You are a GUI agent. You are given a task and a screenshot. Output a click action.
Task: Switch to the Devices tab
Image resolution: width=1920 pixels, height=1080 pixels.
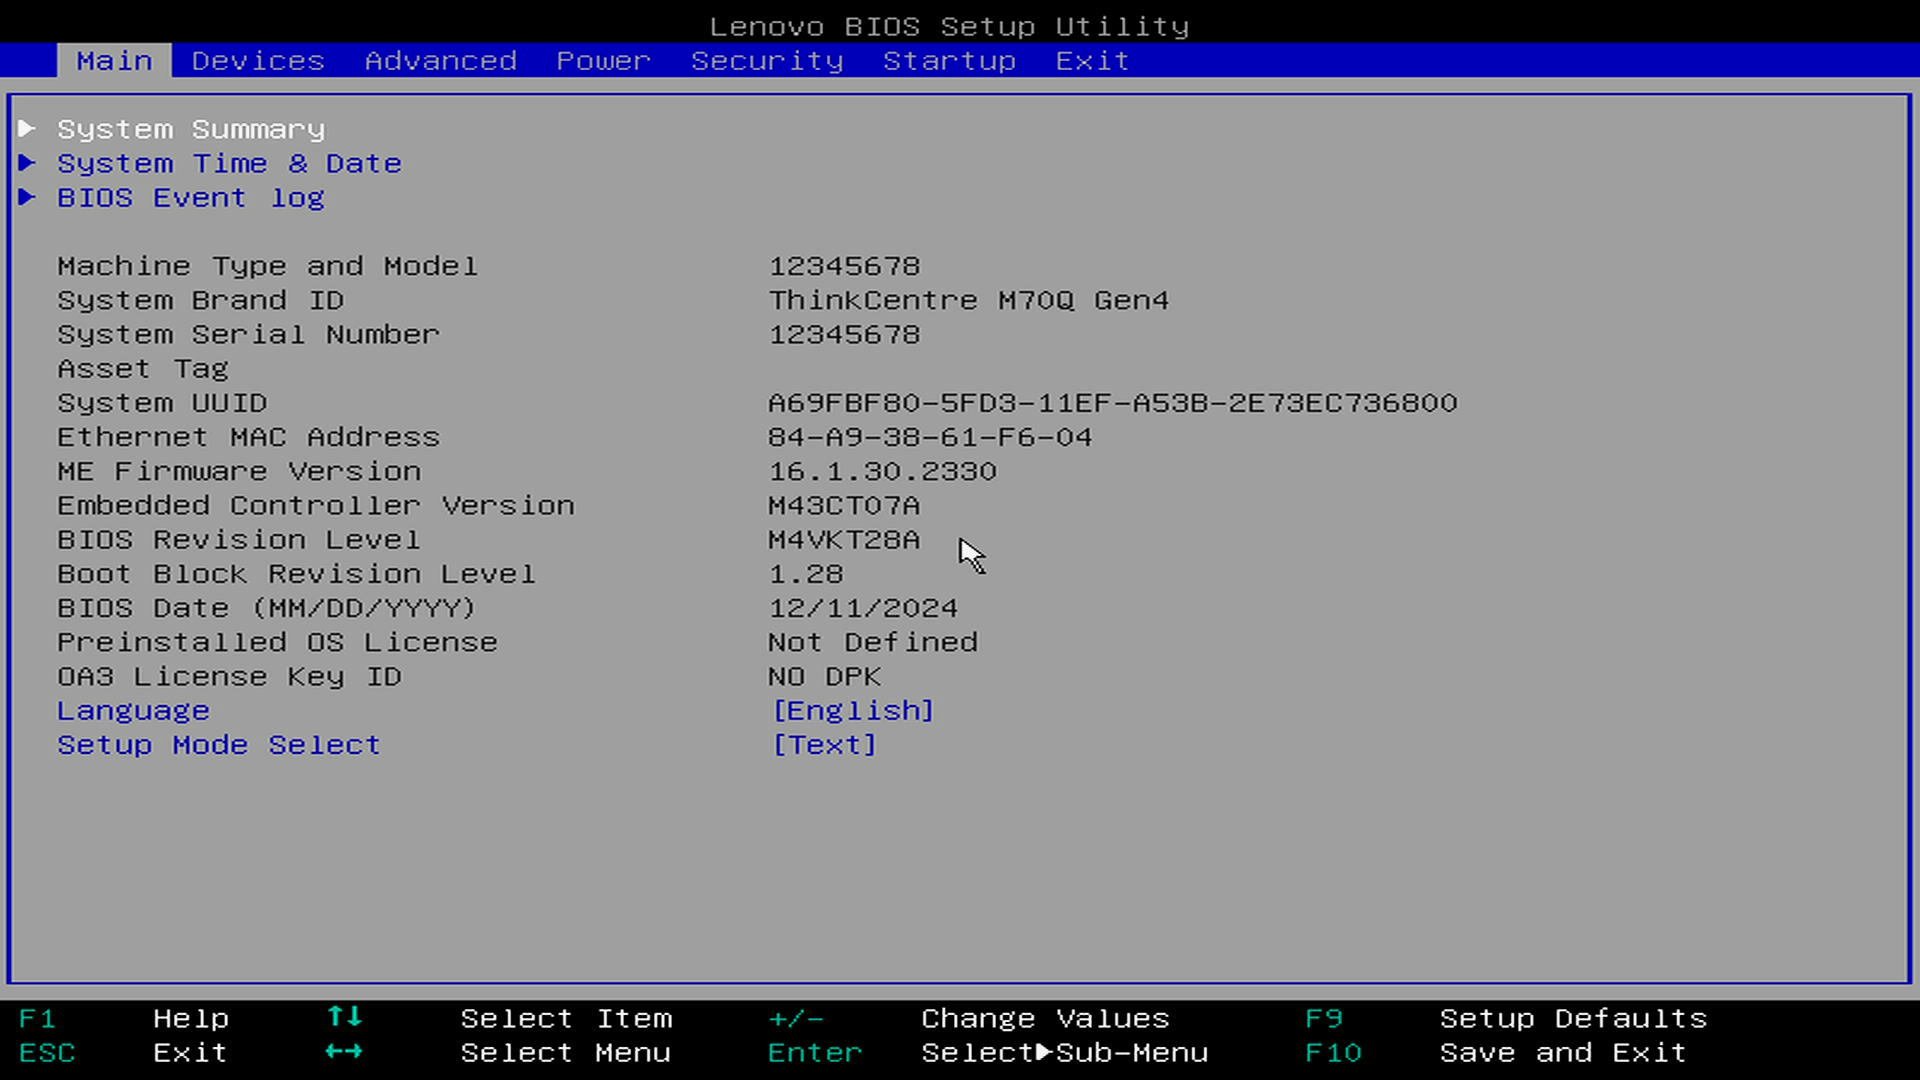(x=258, y=61)
